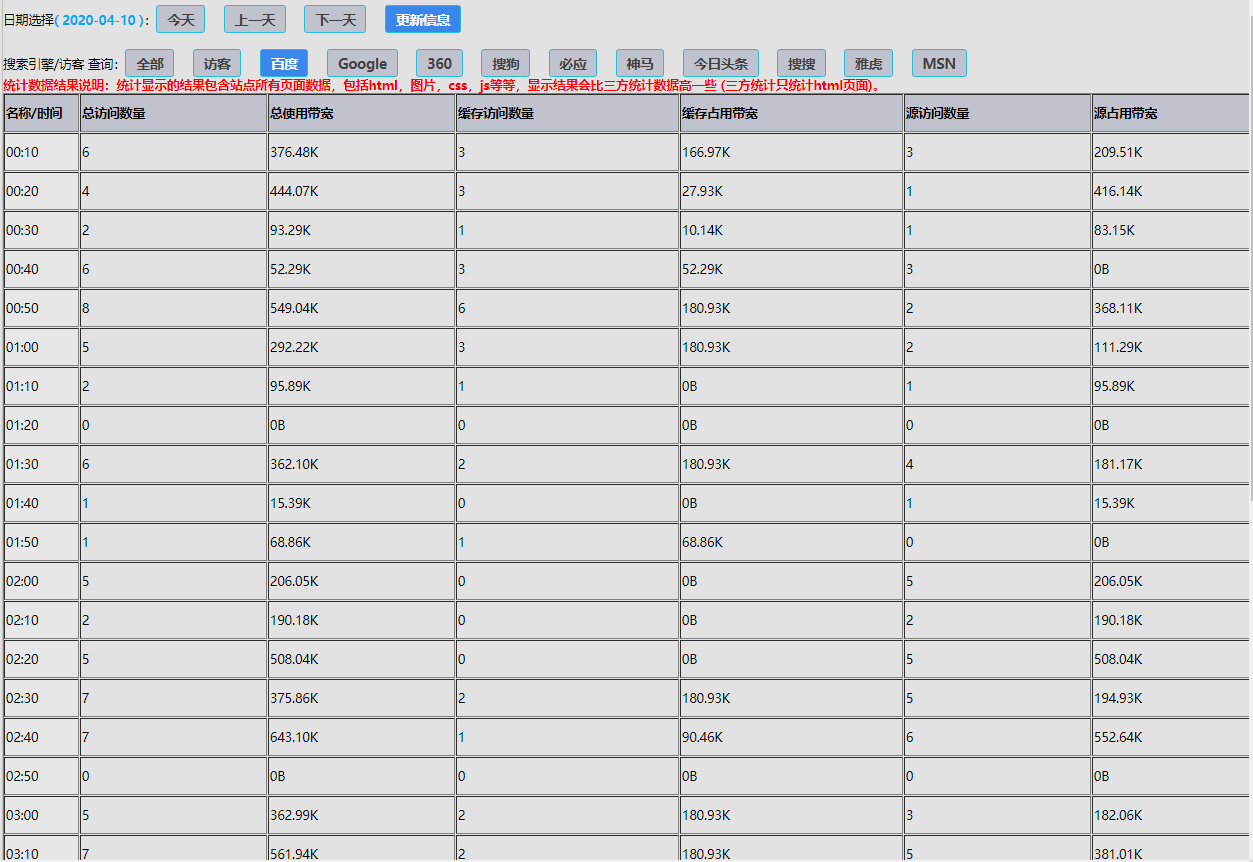The image size is (1253, 862).
Task: Filter statistics by Google
Action: coord(362,63)
